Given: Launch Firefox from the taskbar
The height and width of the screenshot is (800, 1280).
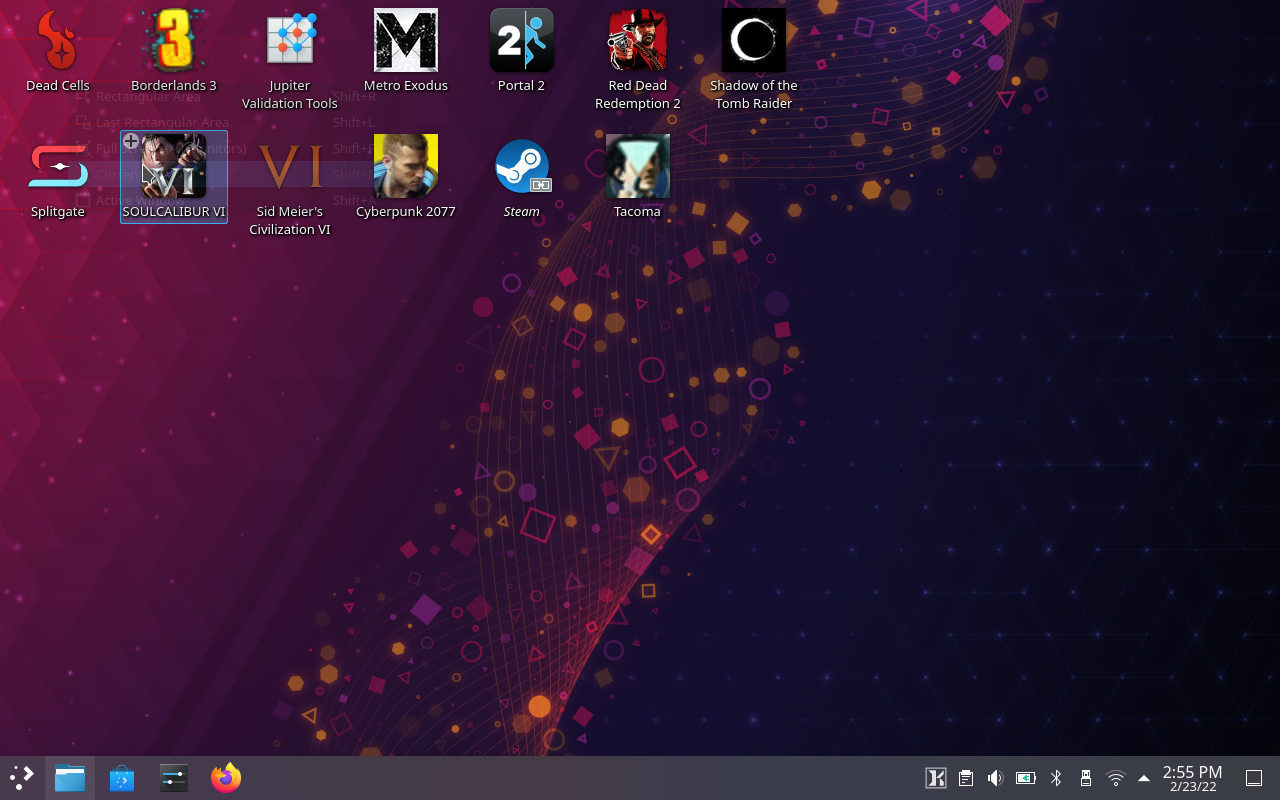Looking at the screenshot, I should click(226, 778).
